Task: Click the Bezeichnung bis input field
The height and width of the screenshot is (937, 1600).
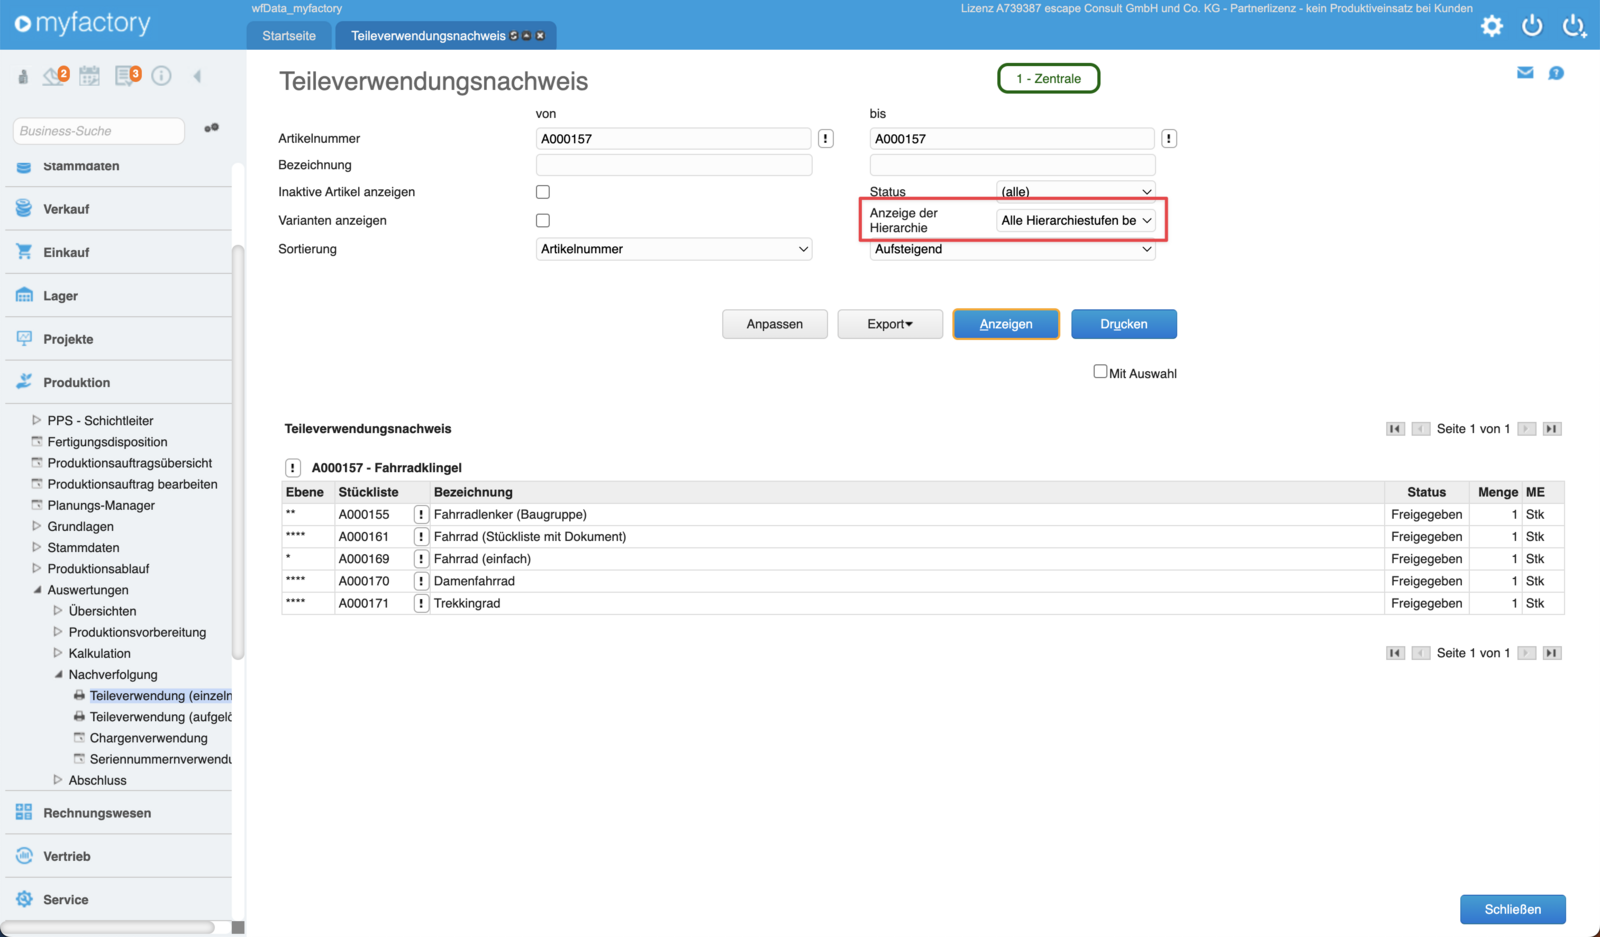Action: click(1013, 165)
